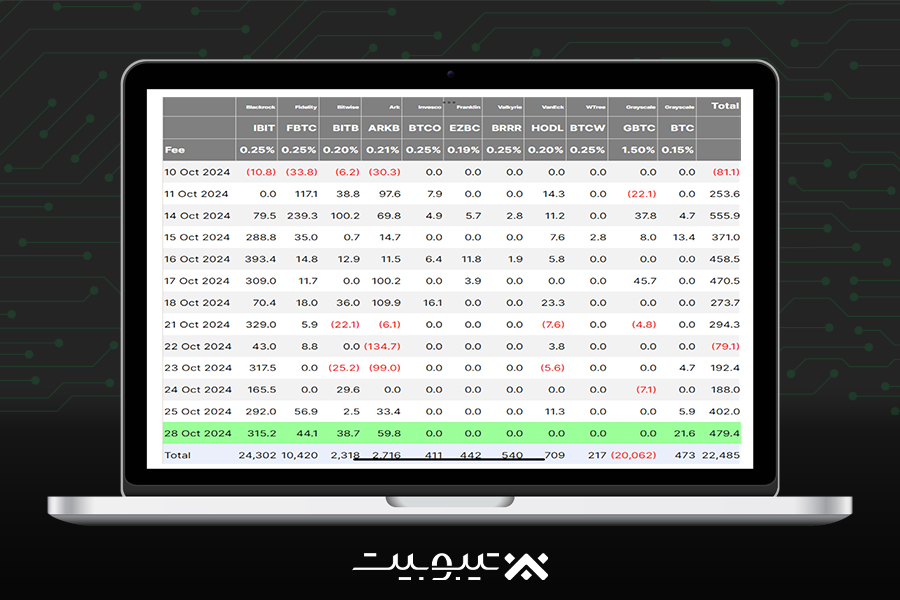This screenshot has width=900, height=600.
Task: Select the 22,485 grand total cell
Action: 720,455
